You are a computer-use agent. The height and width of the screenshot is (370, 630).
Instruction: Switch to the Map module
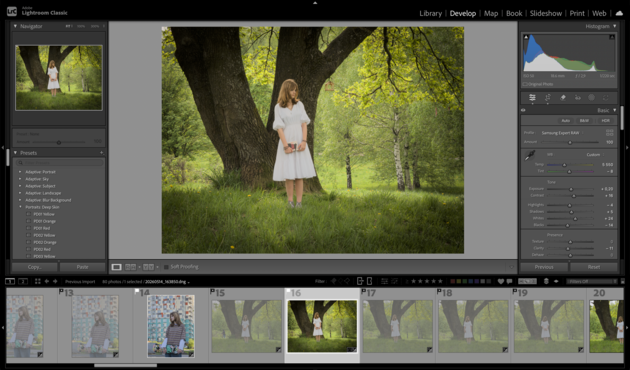click(x=491, y=13)
